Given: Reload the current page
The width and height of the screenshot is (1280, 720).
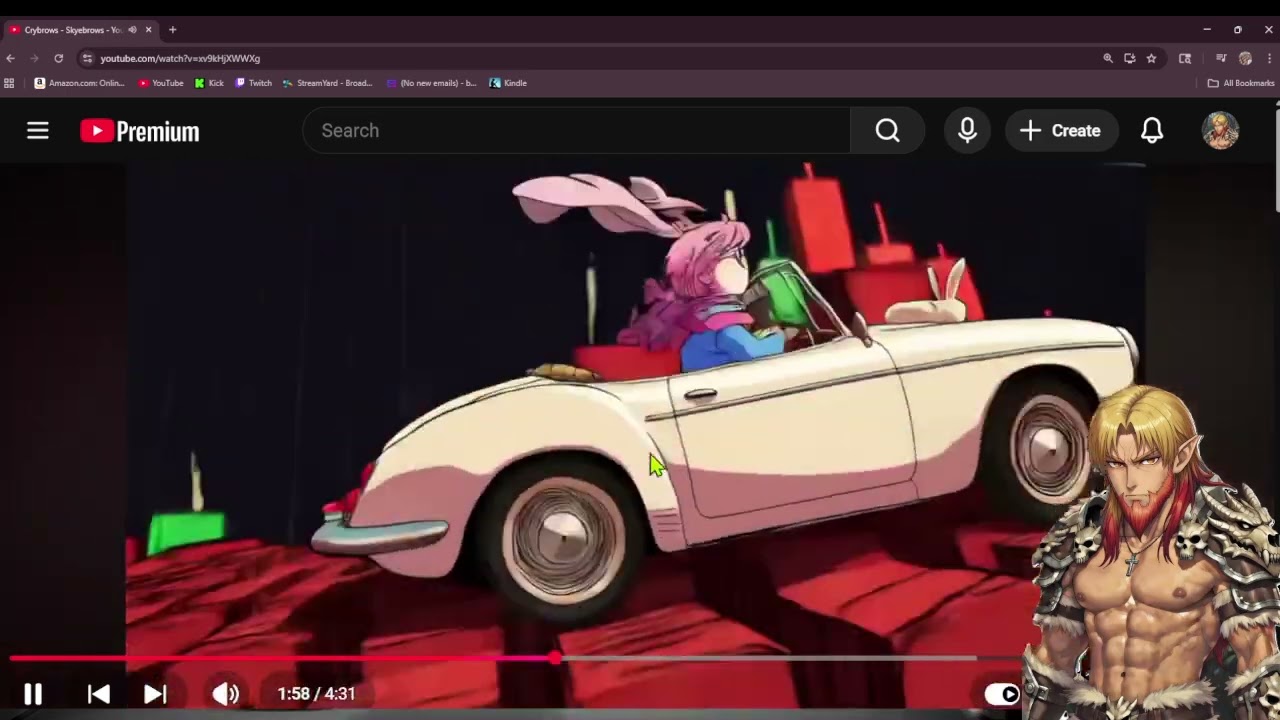Looking at the screenshot, I should pyautogui.click(x=59, y=59).
